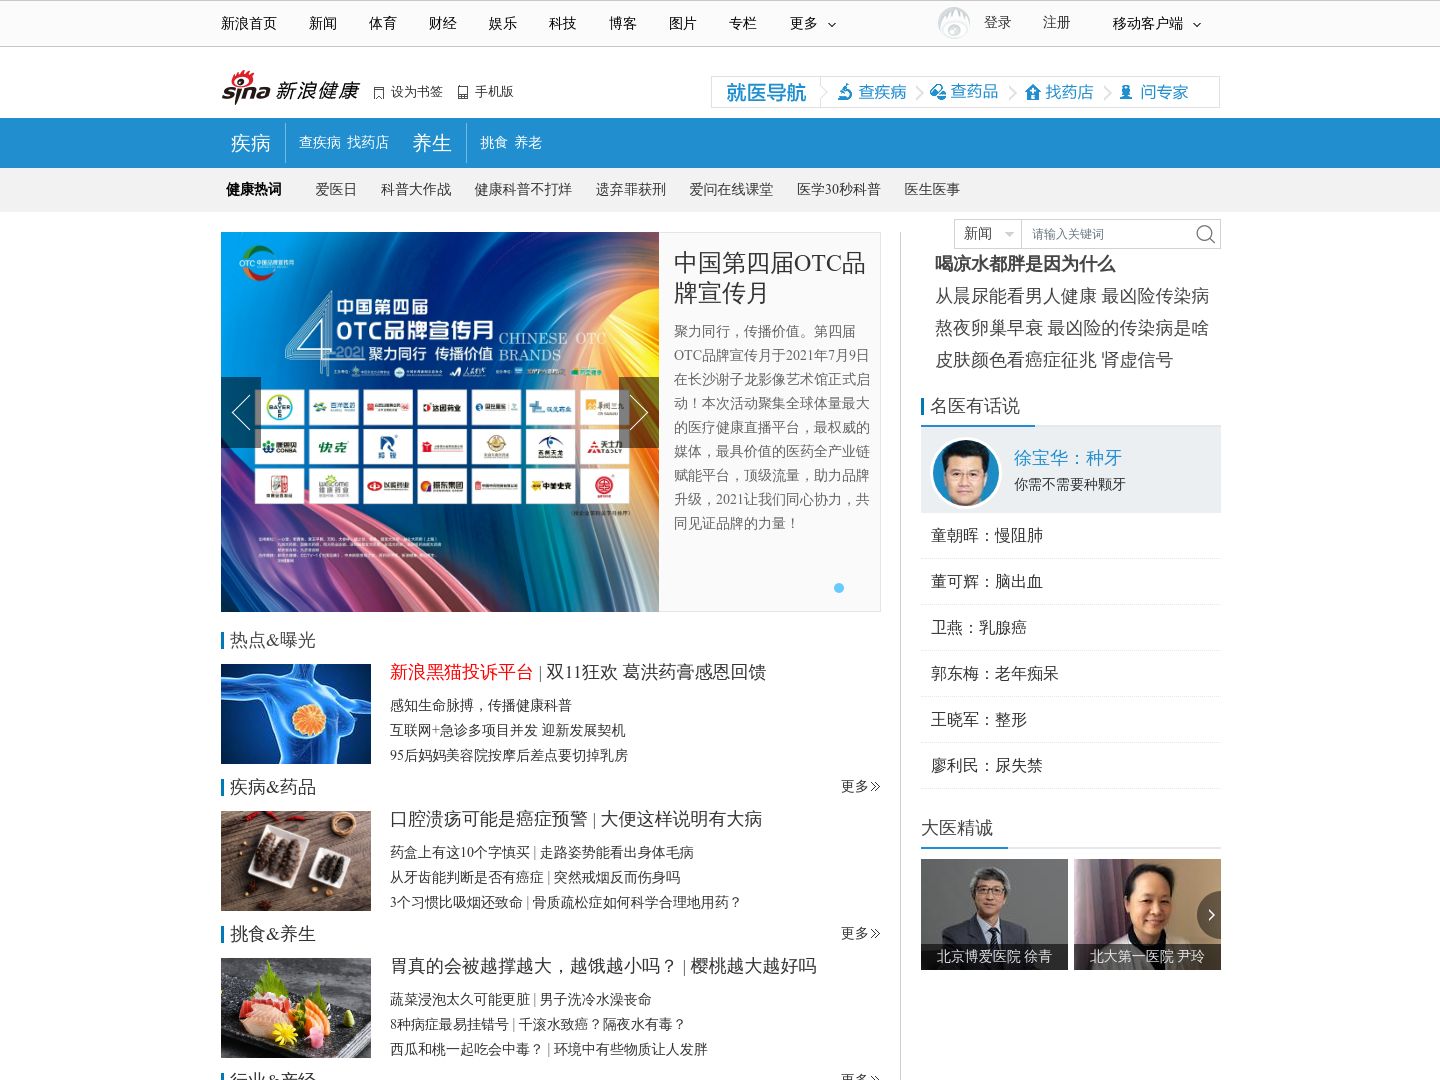1440x1080 pixels.
Task: Click the search magnifier icon
Action: point(1205,234)
